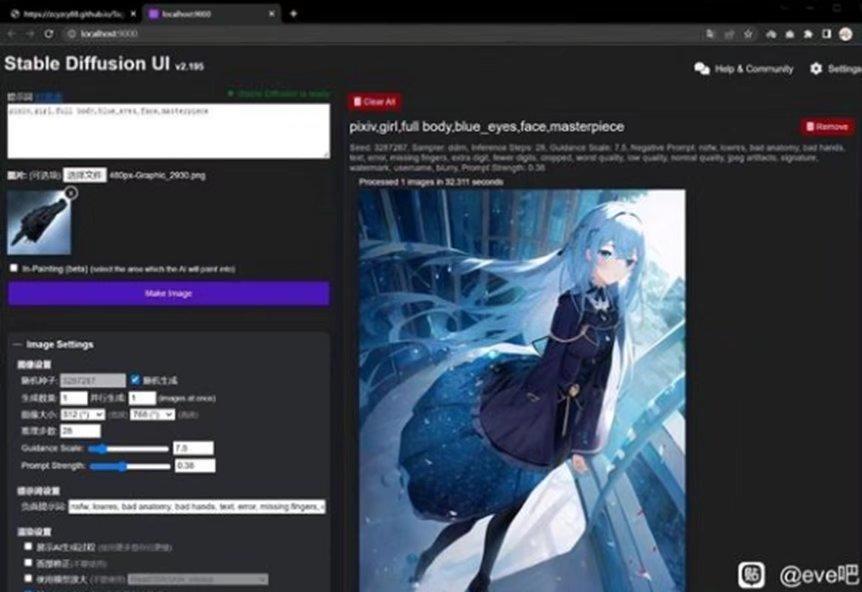Click the site info icon in address bar
Screen dimensions: 862x592
click(x=71, y=34)
